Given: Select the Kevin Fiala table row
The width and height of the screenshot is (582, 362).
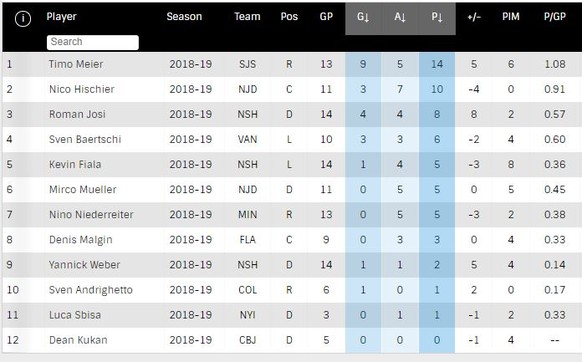Looking at the screenshot, I should (292, 164).
